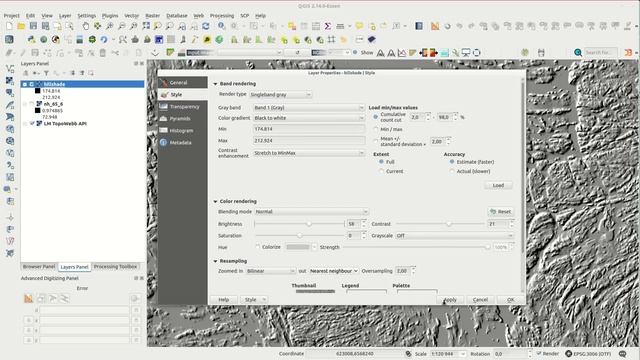Select Cumulative count cut radio button
The image size is (640, 360).
pos(376,117)
